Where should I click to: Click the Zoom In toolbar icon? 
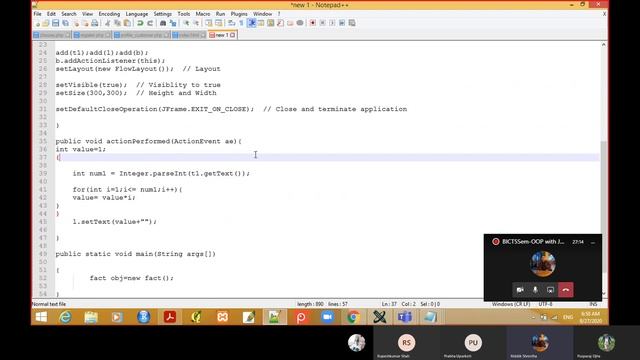pos(186,23)
